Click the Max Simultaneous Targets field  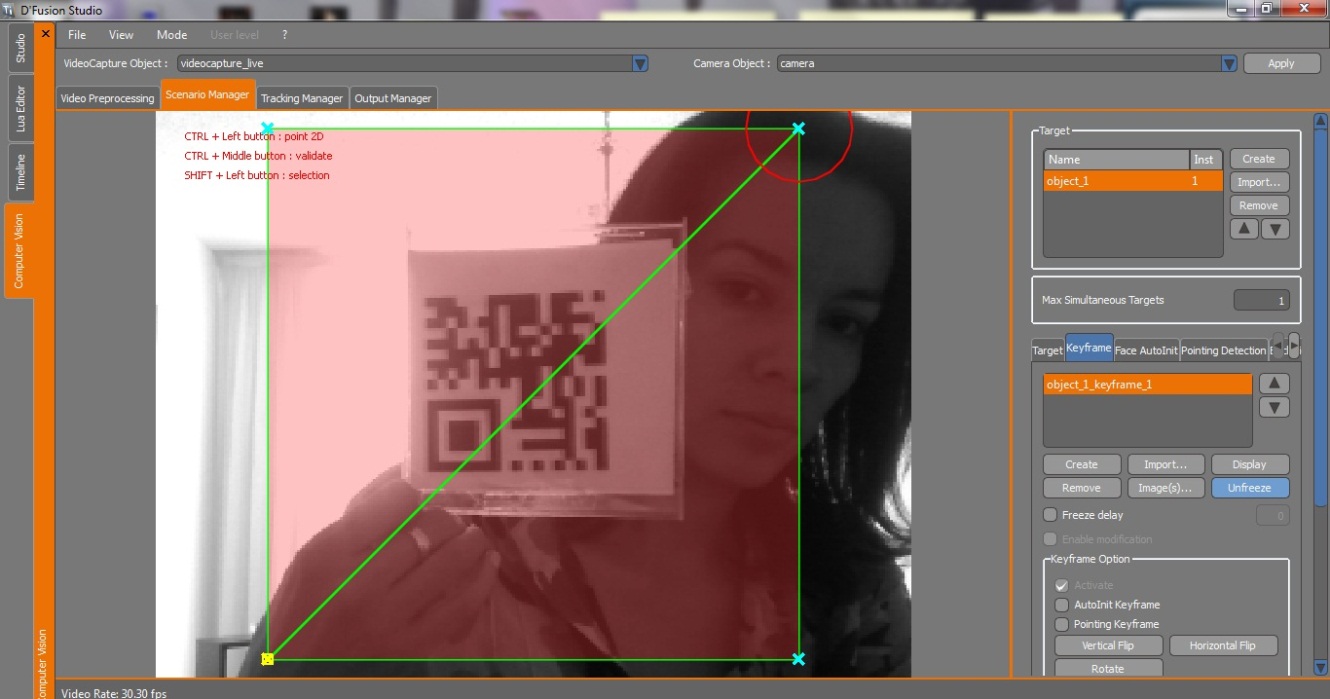(x=1261, y=300)
